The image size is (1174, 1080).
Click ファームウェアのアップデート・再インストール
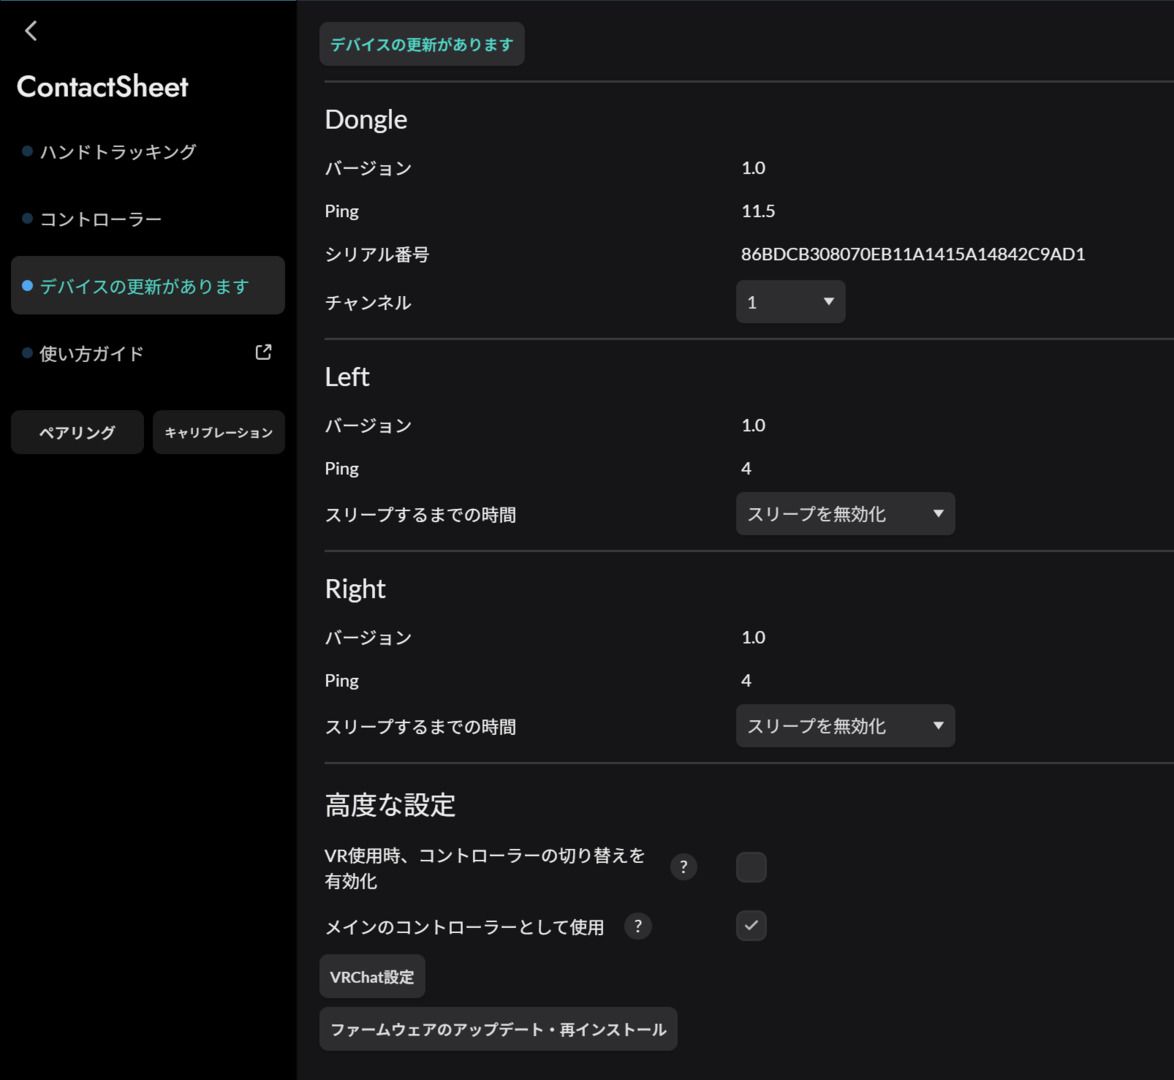click(498, 1028)
